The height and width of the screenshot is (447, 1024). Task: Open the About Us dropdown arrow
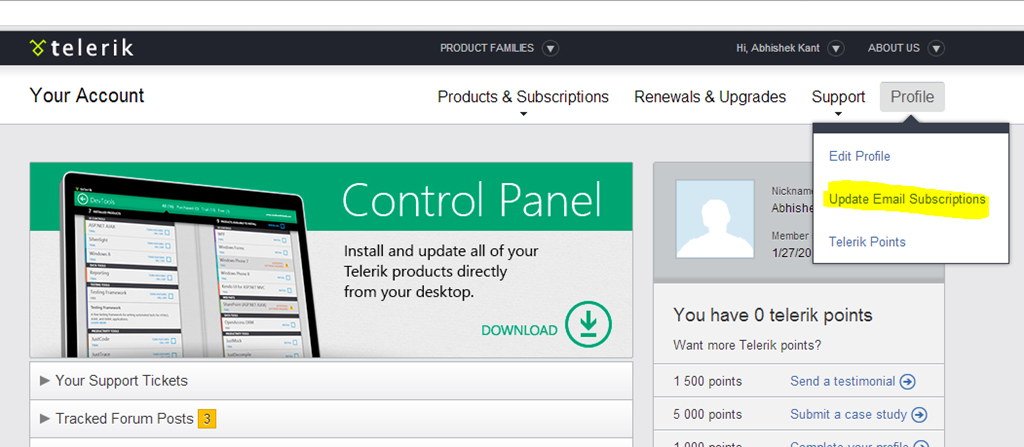(x=936, y=48)
